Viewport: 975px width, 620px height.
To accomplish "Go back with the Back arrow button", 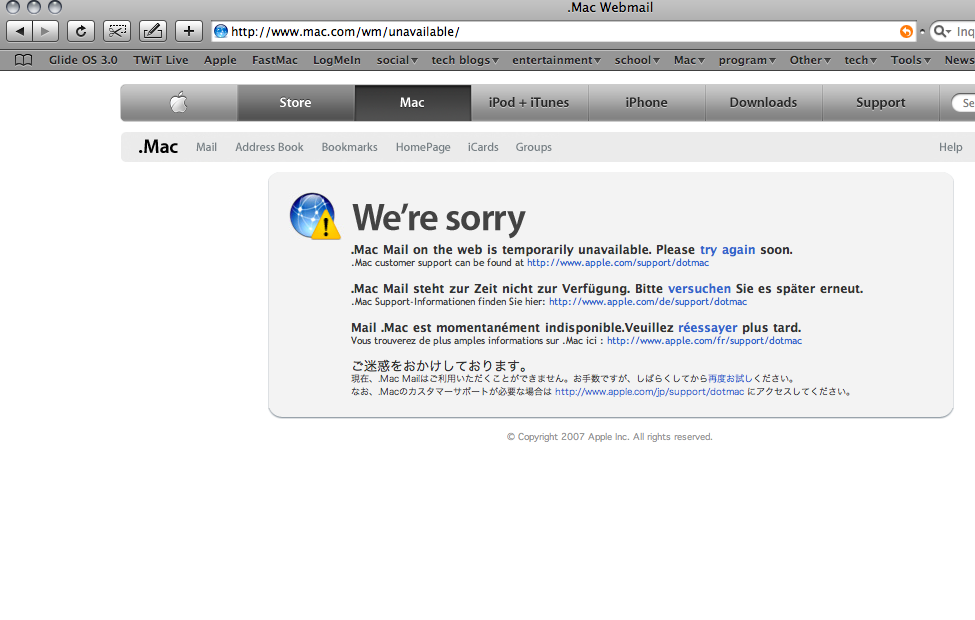I will 19,31.
